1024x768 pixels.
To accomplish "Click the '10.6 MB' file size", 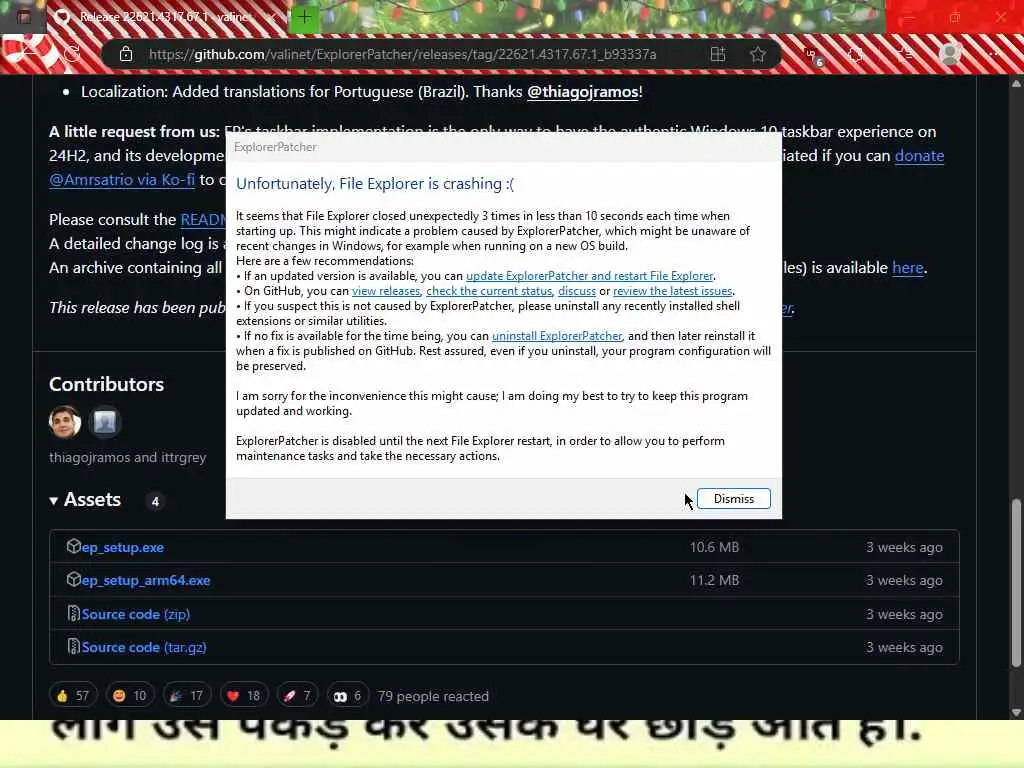I will [714, 547].
